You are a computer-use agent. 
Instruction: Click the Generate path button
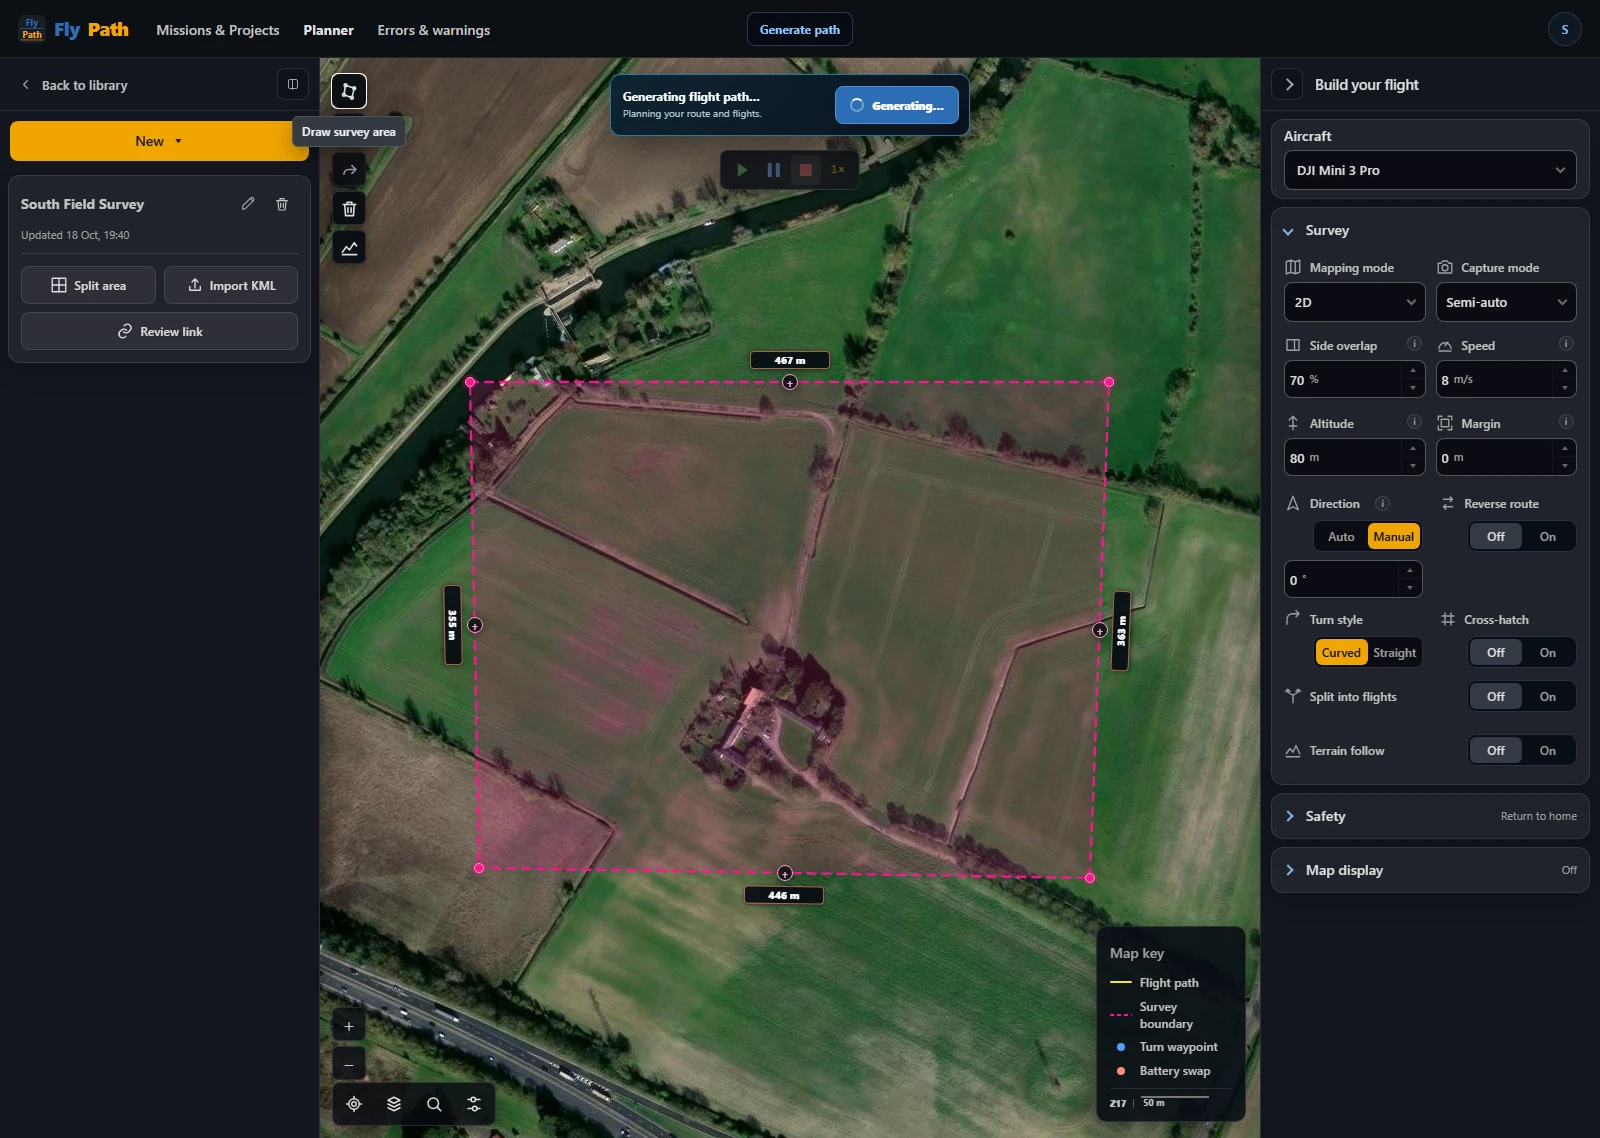[800, 29]
